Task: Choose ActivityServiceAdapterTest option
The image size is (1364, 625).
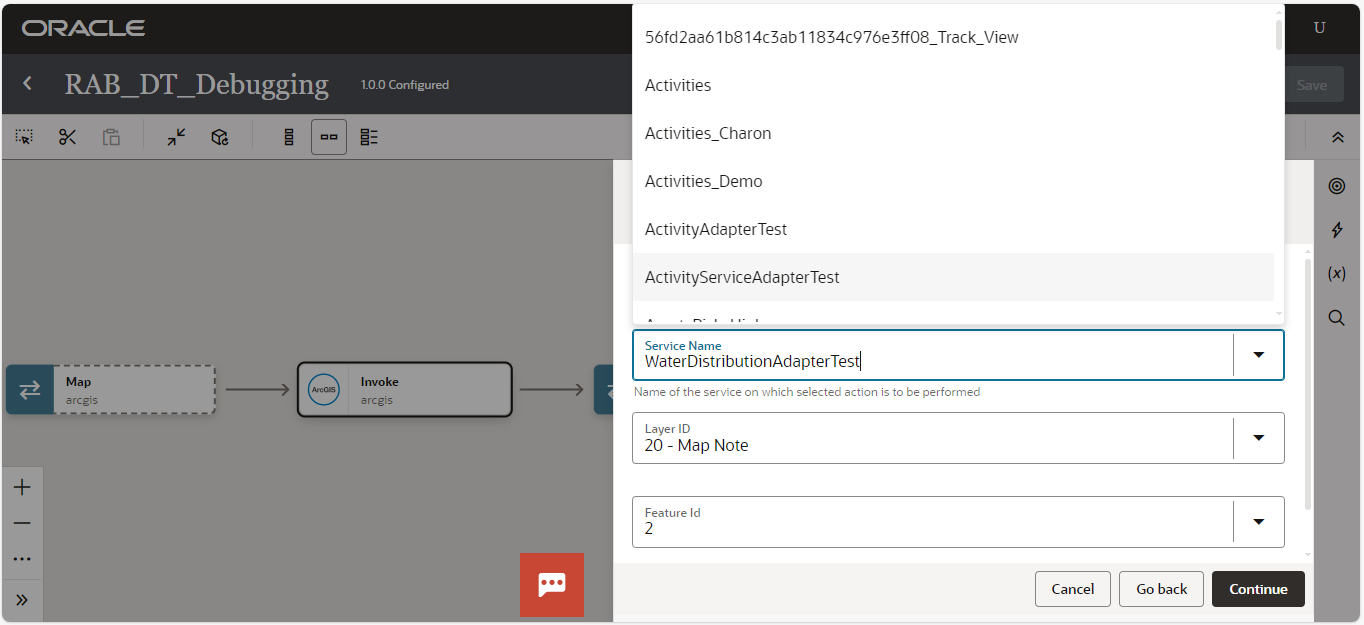Action: click(742, 277)
